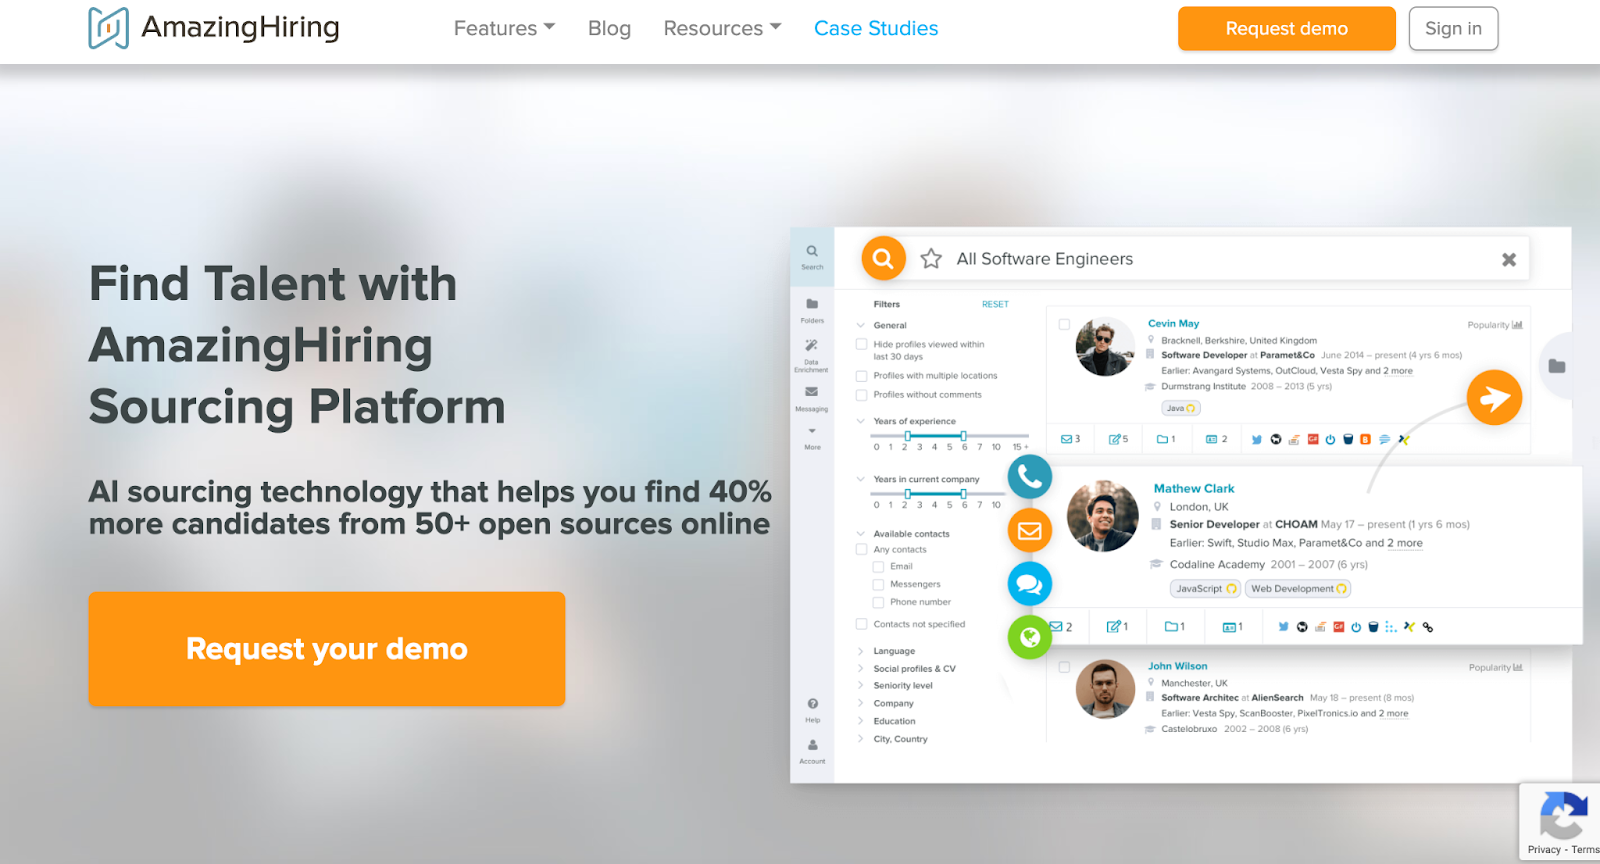Collapse Available contacts filter
The image size is (1600, 864).
[860, 534]
